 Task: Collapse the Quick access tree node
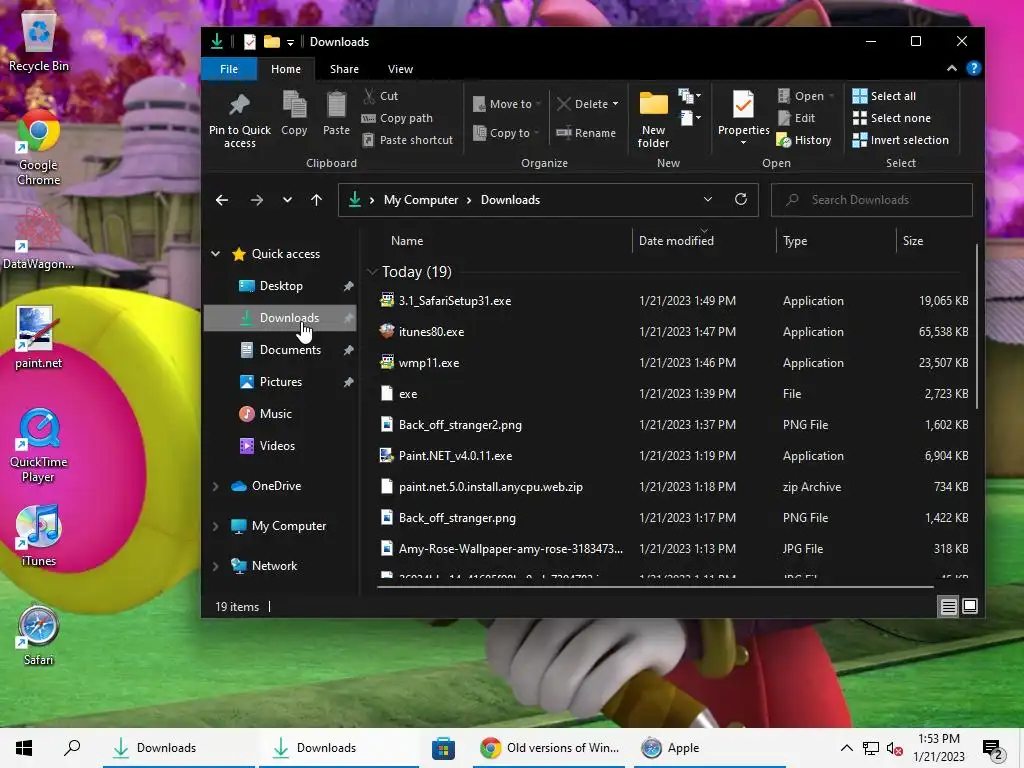click(216, 253)
